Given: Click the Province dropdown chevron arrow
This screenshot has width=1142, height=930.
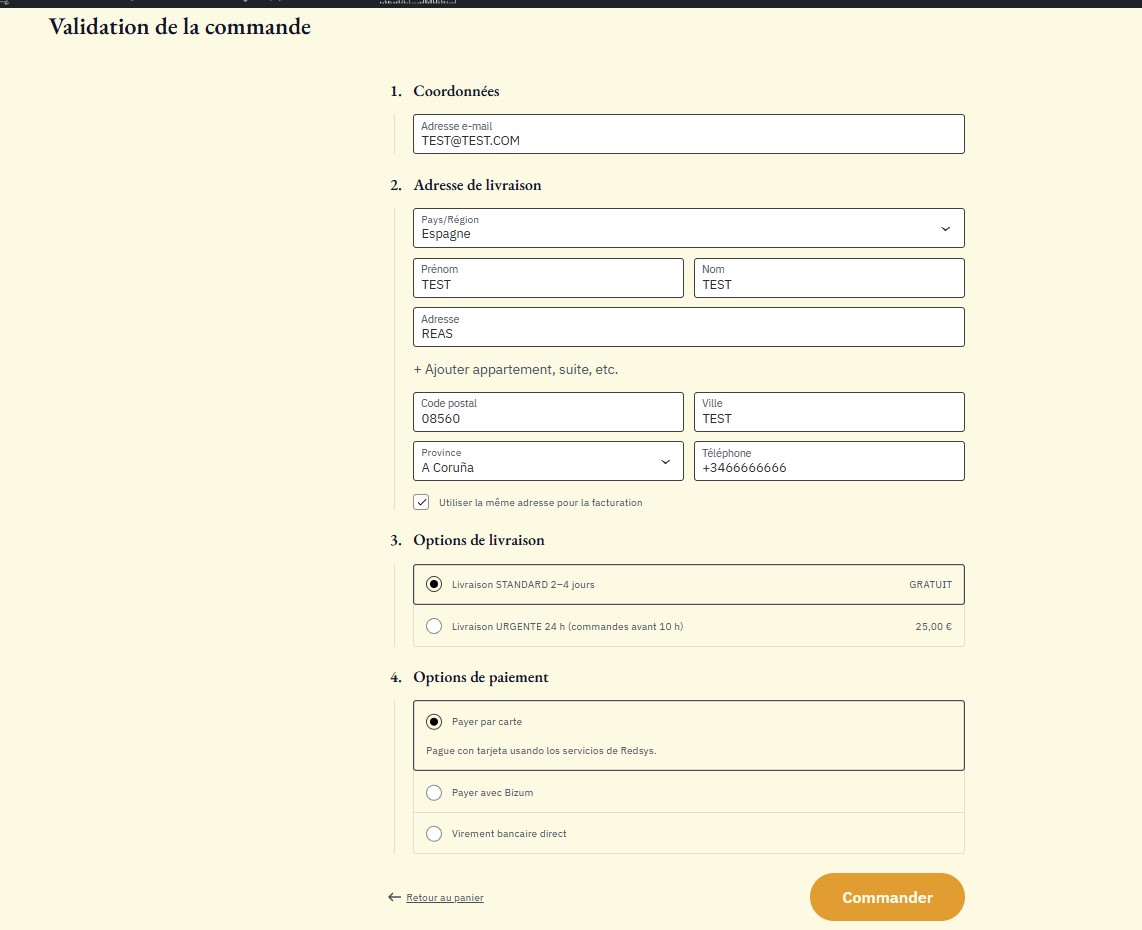Looking at the screenshot, I should pos(665,462).
